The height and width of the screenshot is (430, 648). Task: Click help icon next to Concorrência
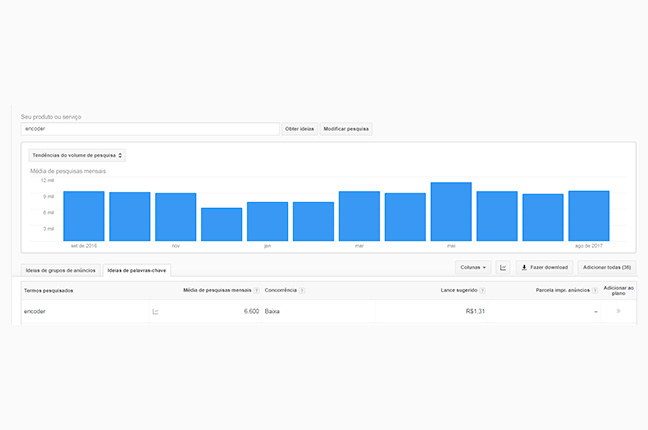[x=302, y=291]
